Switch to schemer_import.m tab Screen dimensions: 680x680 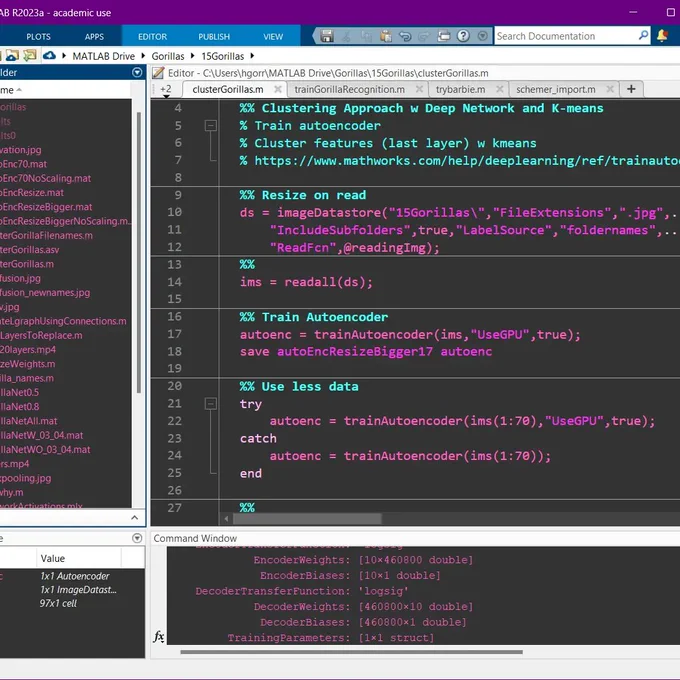556,89
